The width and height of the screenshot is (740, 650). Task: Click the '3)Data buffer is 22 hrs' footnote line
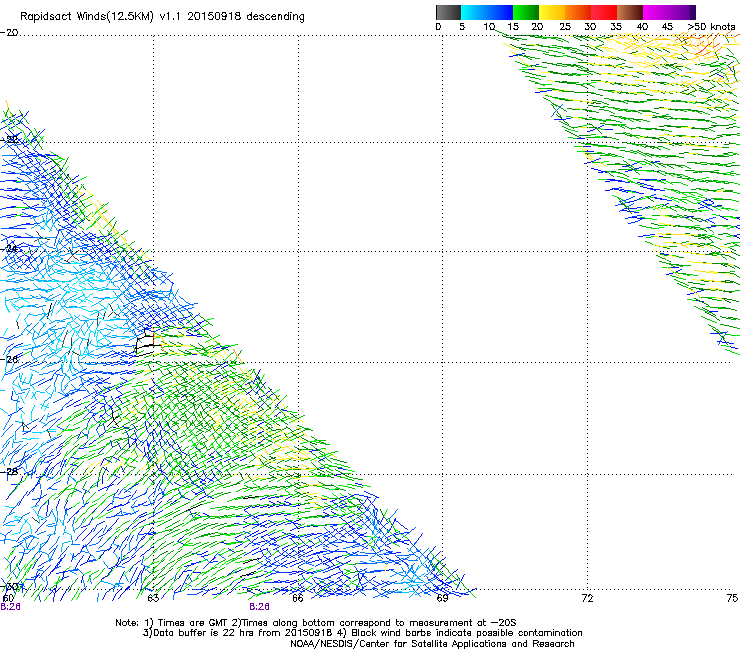coord(362,633)
